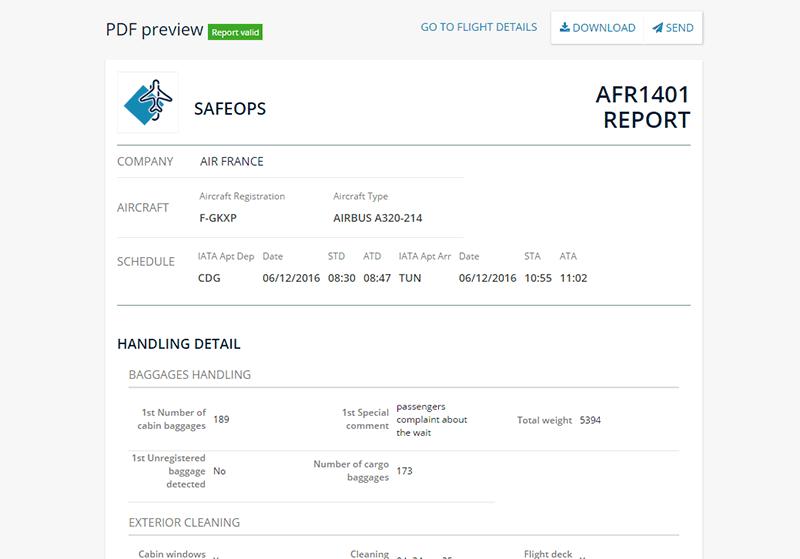Click the Aircraft Type column label
This screenshot has width=800, height=559.
click(x=360, y=196)
